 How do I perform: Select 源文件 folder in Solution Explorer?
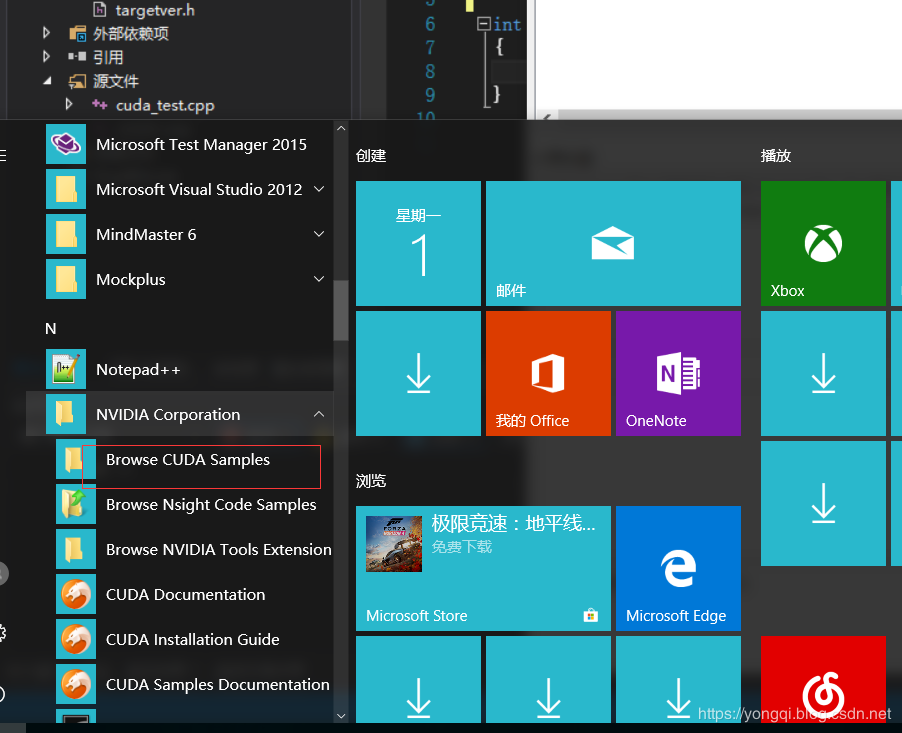click(116, 81)
